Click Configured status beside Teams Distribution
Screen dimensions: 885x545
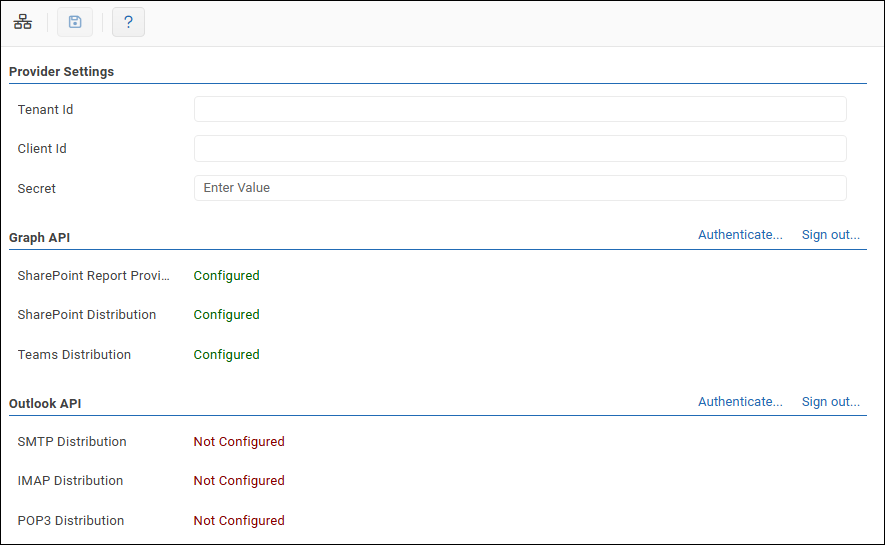226,355
